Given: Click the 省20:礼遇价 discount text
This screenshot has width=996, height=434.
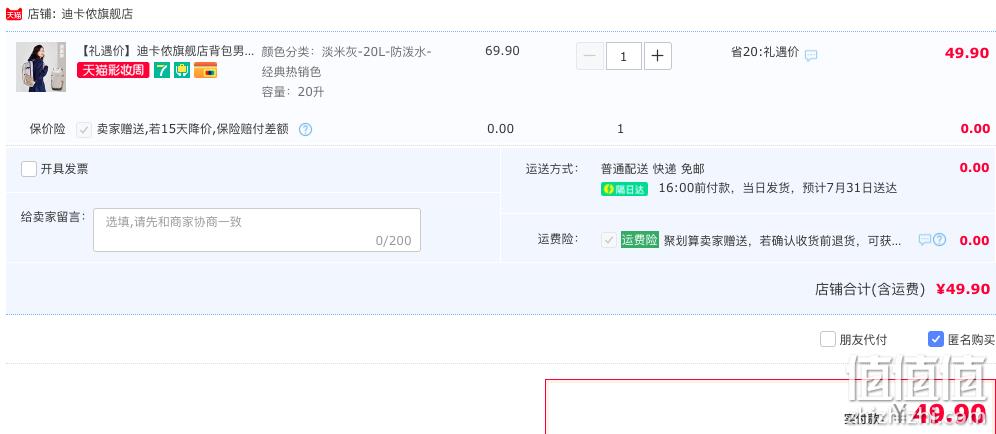Looking at the screenshot, I should (x=765, y=52).
